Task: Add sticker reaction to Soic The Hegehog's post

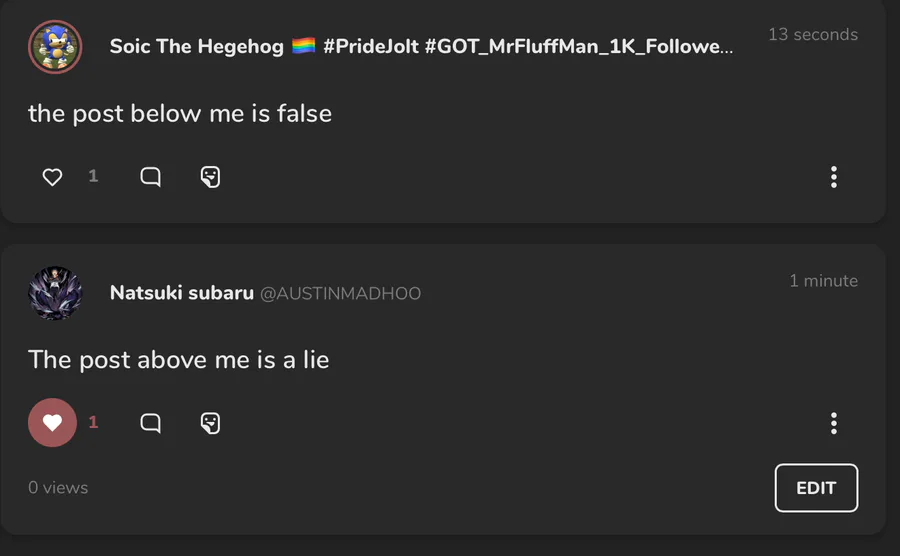Action: [x=210, y=177]
